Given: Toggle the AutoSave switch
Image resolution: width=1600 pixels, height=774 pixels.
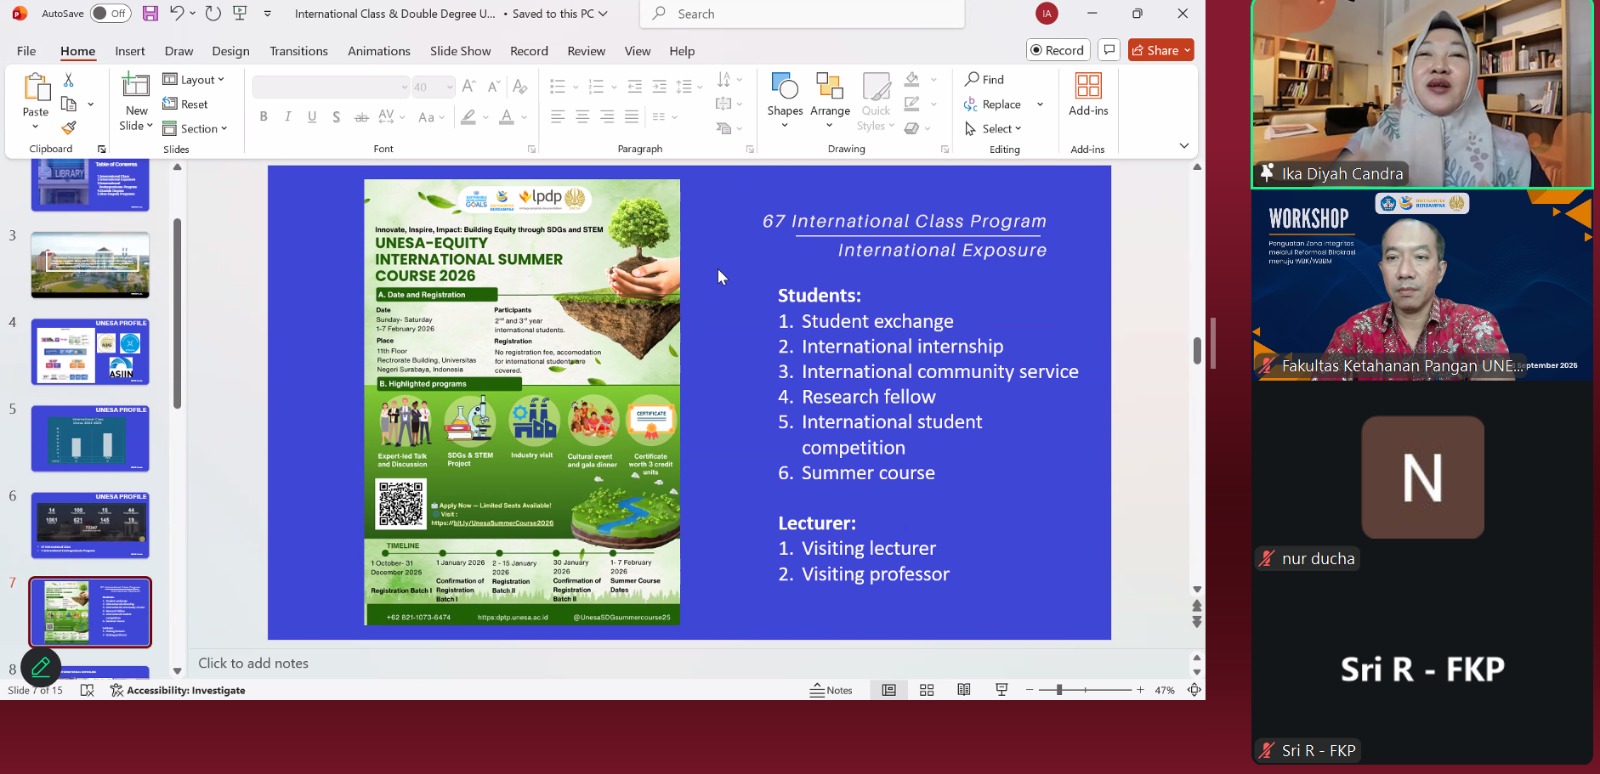Looking at the screenshot, I should pos(110,13).
